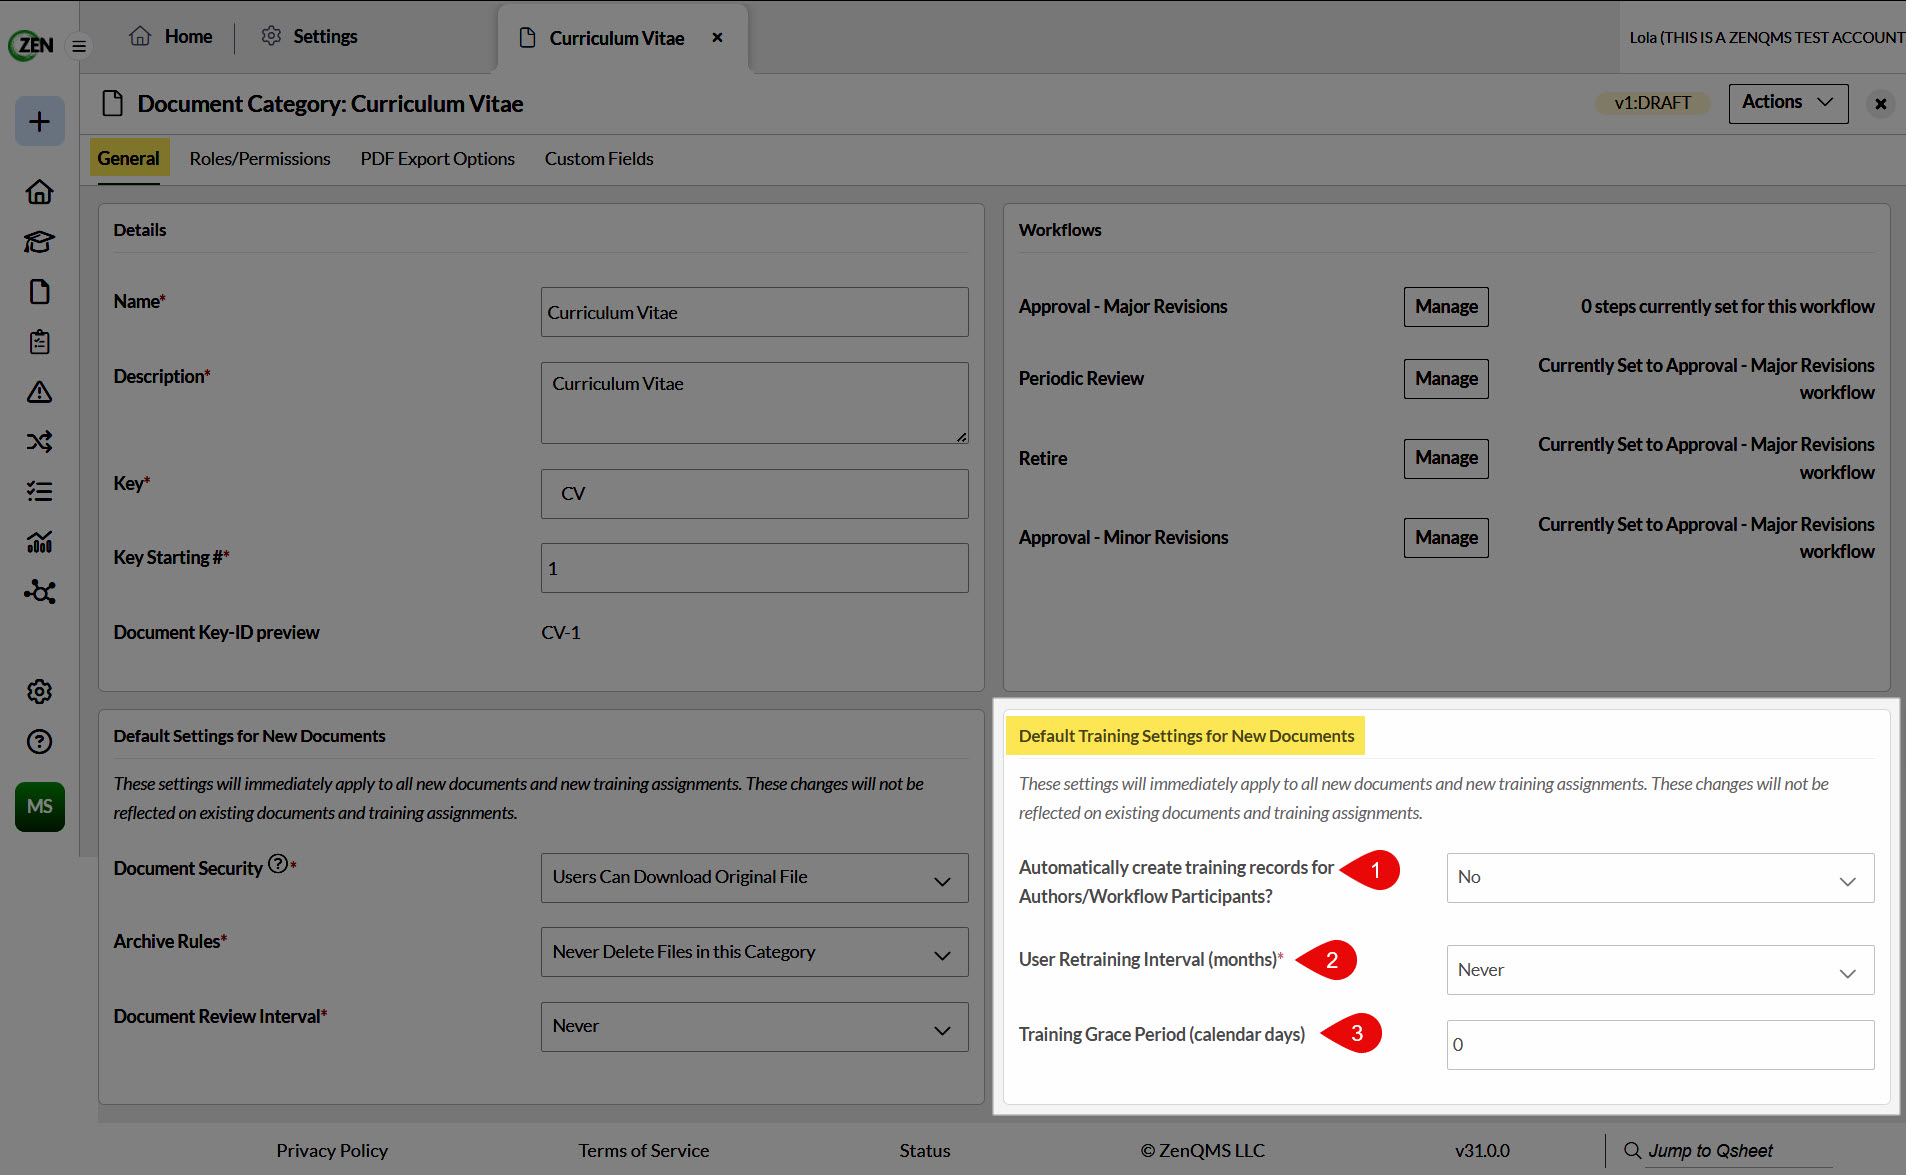Close the Curriculum Vitae tab with x
Image resolution: width=1906 pixels, height=1175 pixels.
717,37
